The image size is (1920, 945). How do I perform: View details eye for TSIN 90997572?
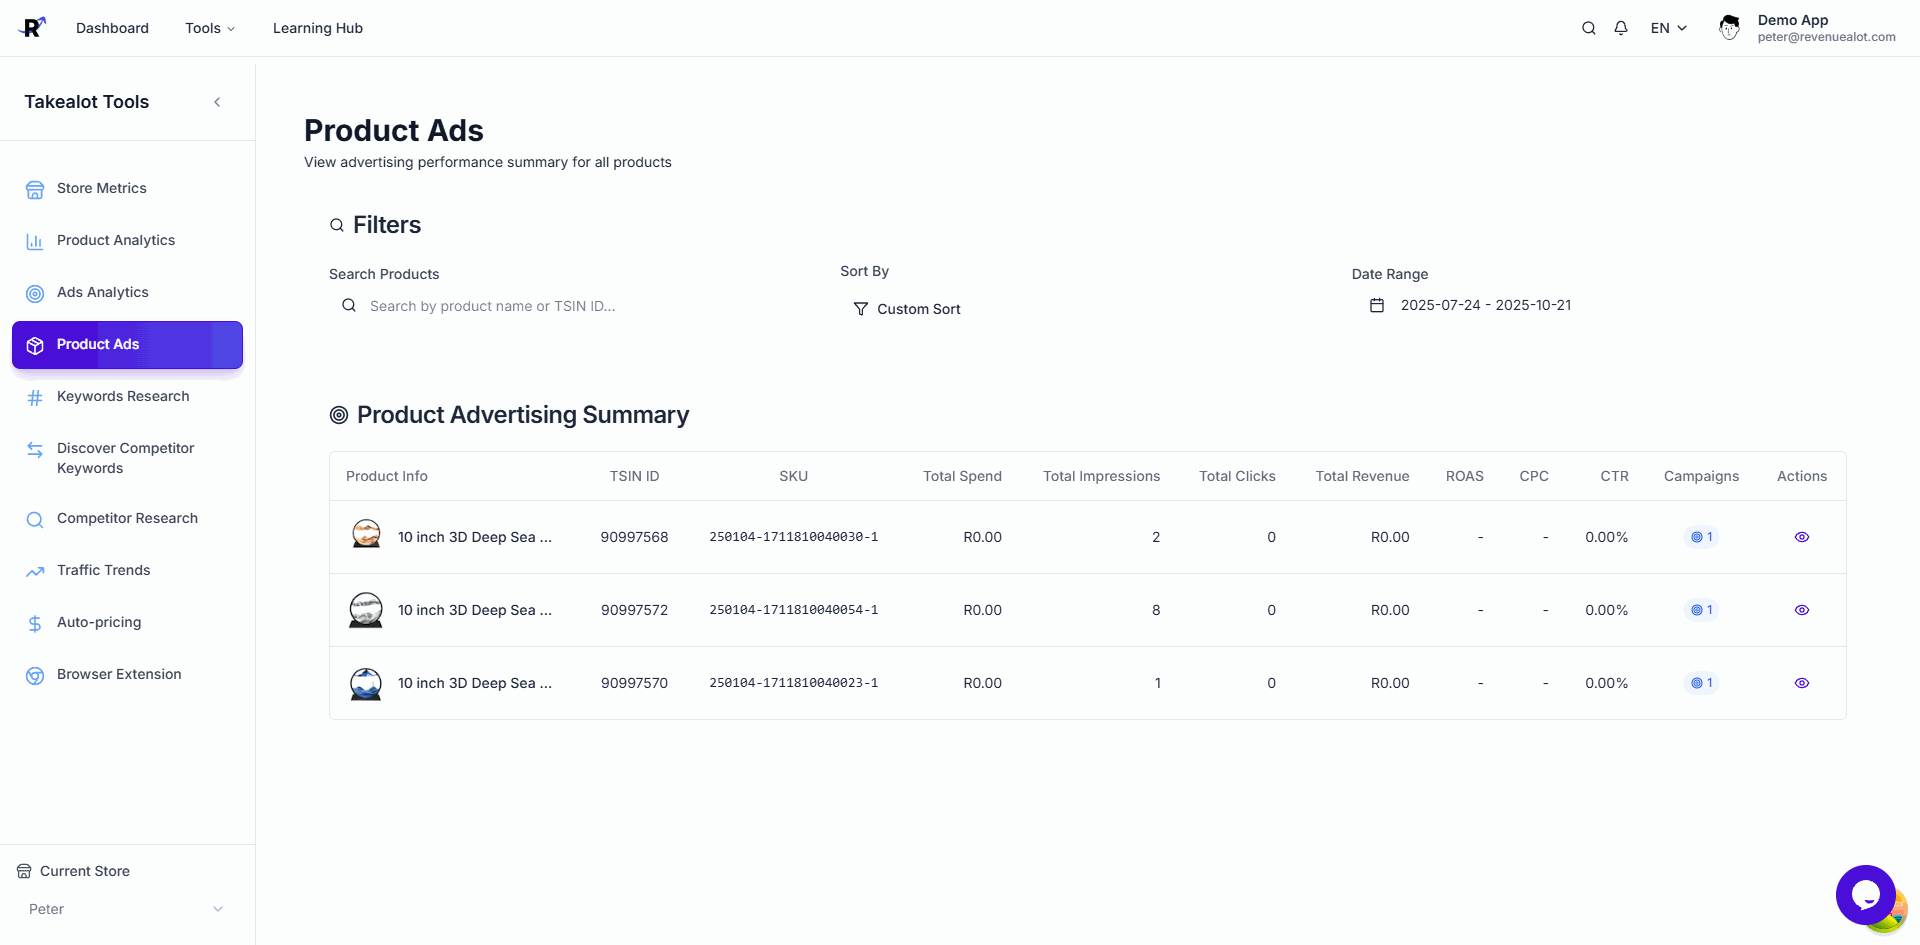click(1802, 610)
